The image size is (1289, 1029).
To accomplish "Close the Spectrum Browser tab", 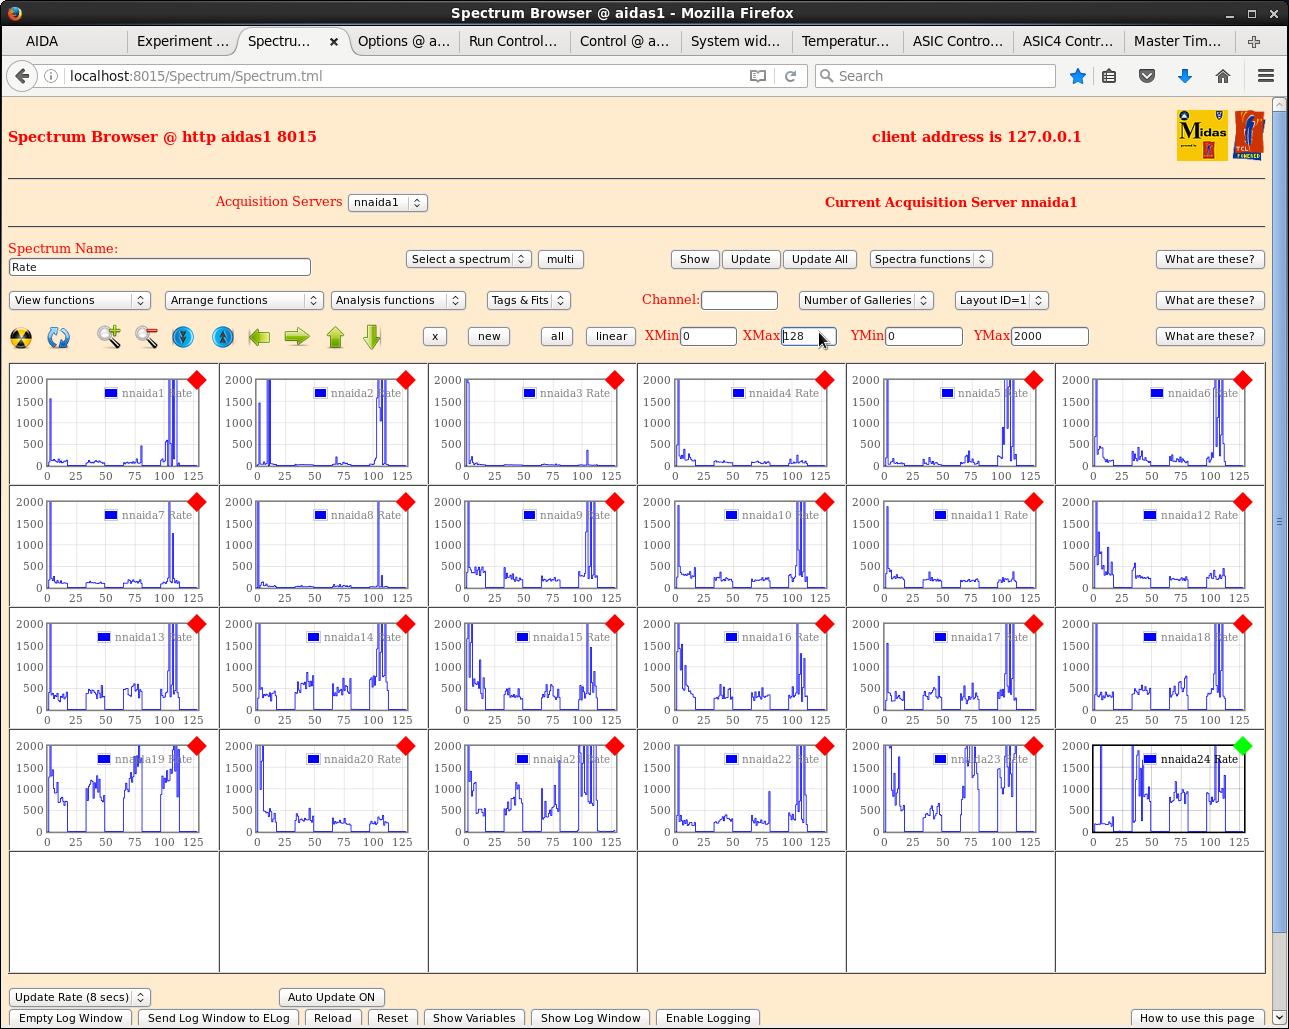I will [334, 42].
